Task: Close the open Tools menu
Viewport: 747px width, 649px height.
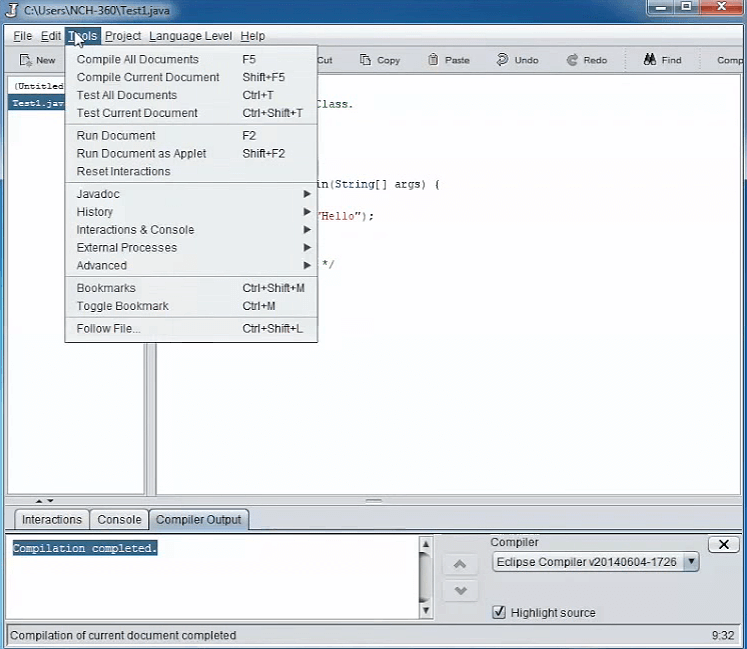Action: (x=83, y=36)
